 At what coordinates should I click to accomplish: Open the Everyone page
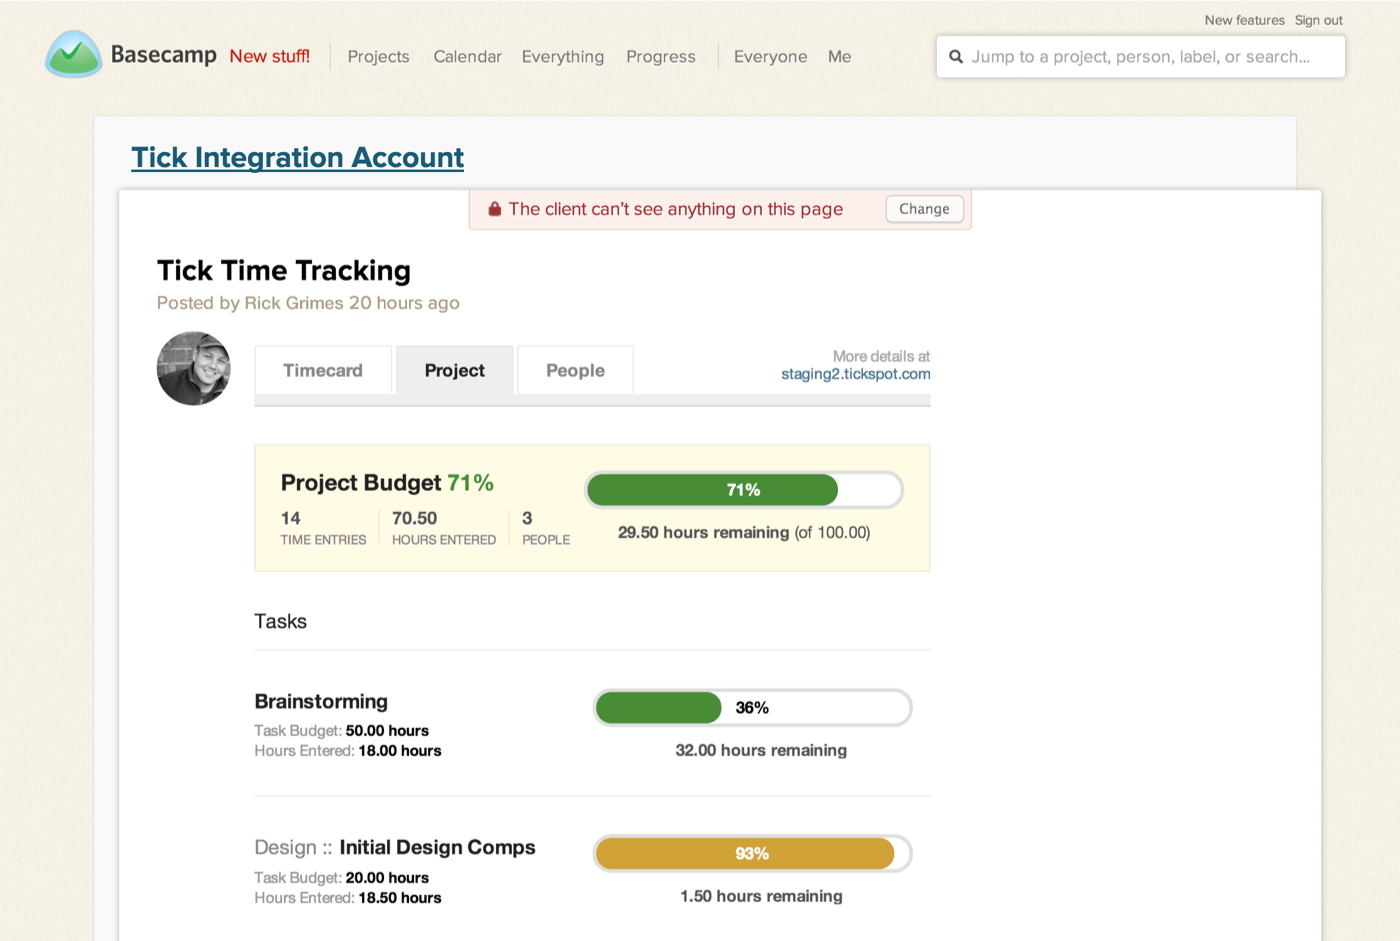tap(770, 57)
